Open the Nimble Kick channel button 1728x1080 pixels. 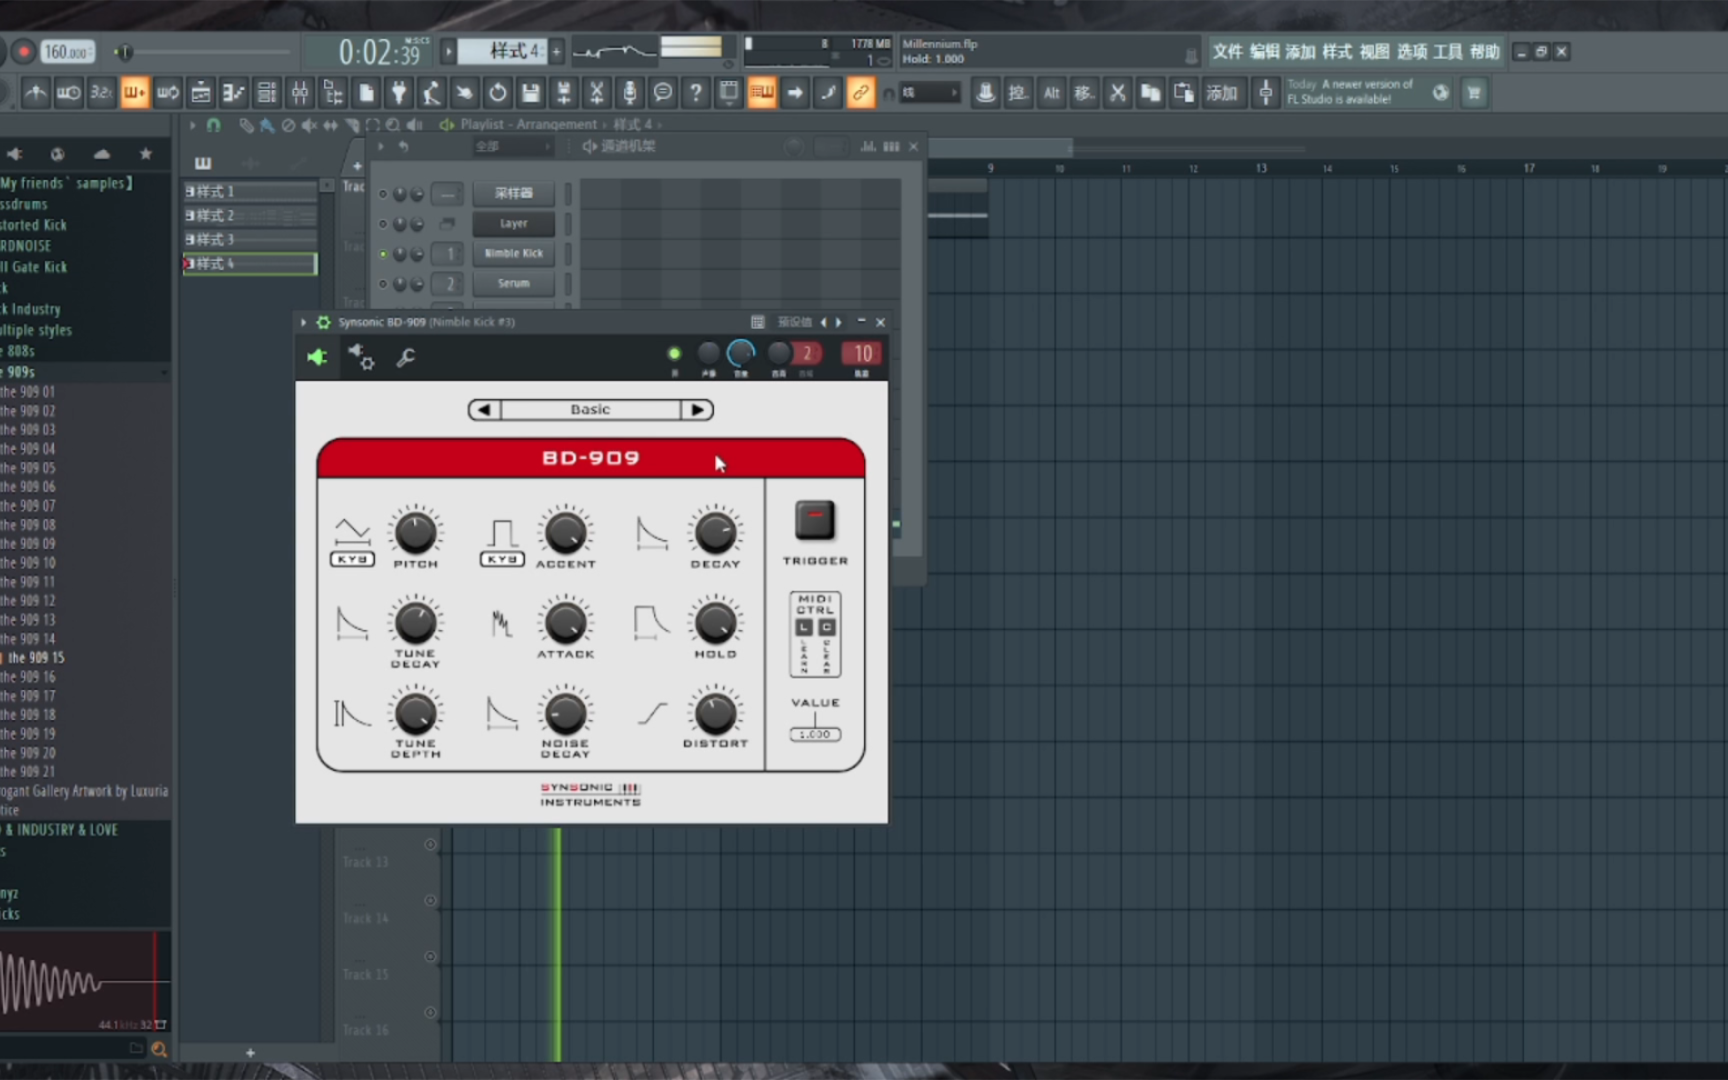tap(514, 253)
